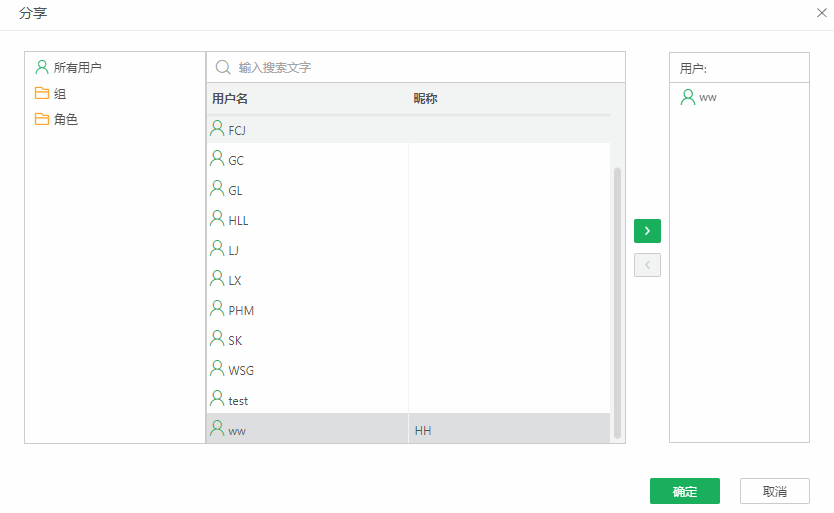834x513 pixels.
Task: Add selected user with green arrow button
Action: pyautogui.click(x=647, y=231)
